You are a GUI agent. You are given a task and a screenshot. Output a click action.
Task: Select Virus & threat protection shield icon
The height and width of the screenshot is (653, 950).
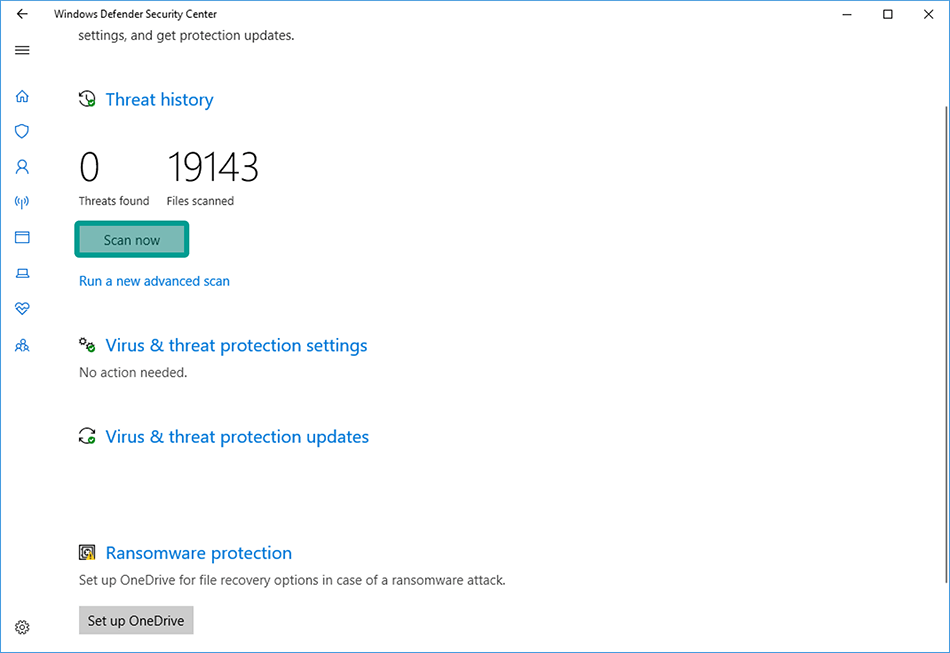[x=22, y=131]
